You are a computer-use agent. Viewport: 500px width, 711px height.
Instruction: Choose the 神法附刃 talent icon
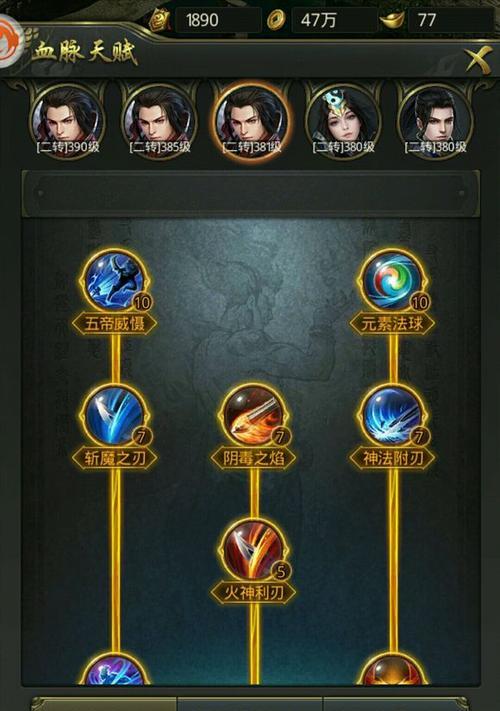[392, 416]
